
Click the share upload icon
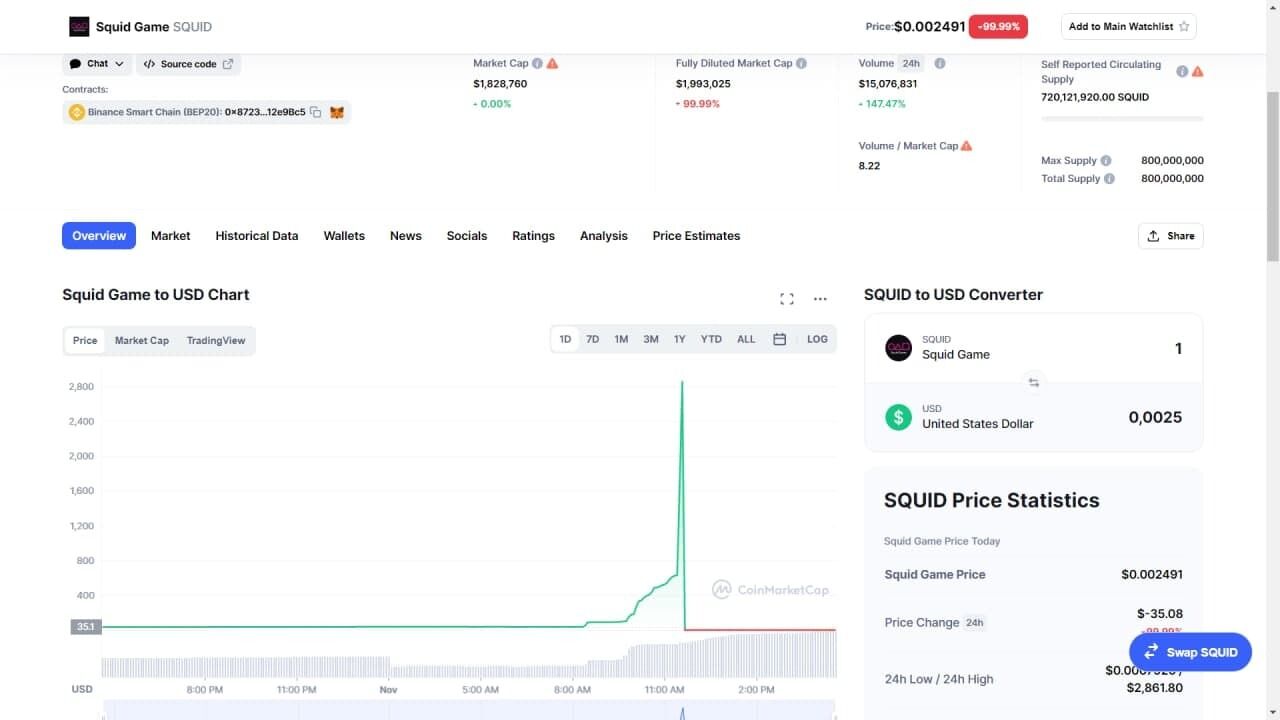tap(1153, 236)
